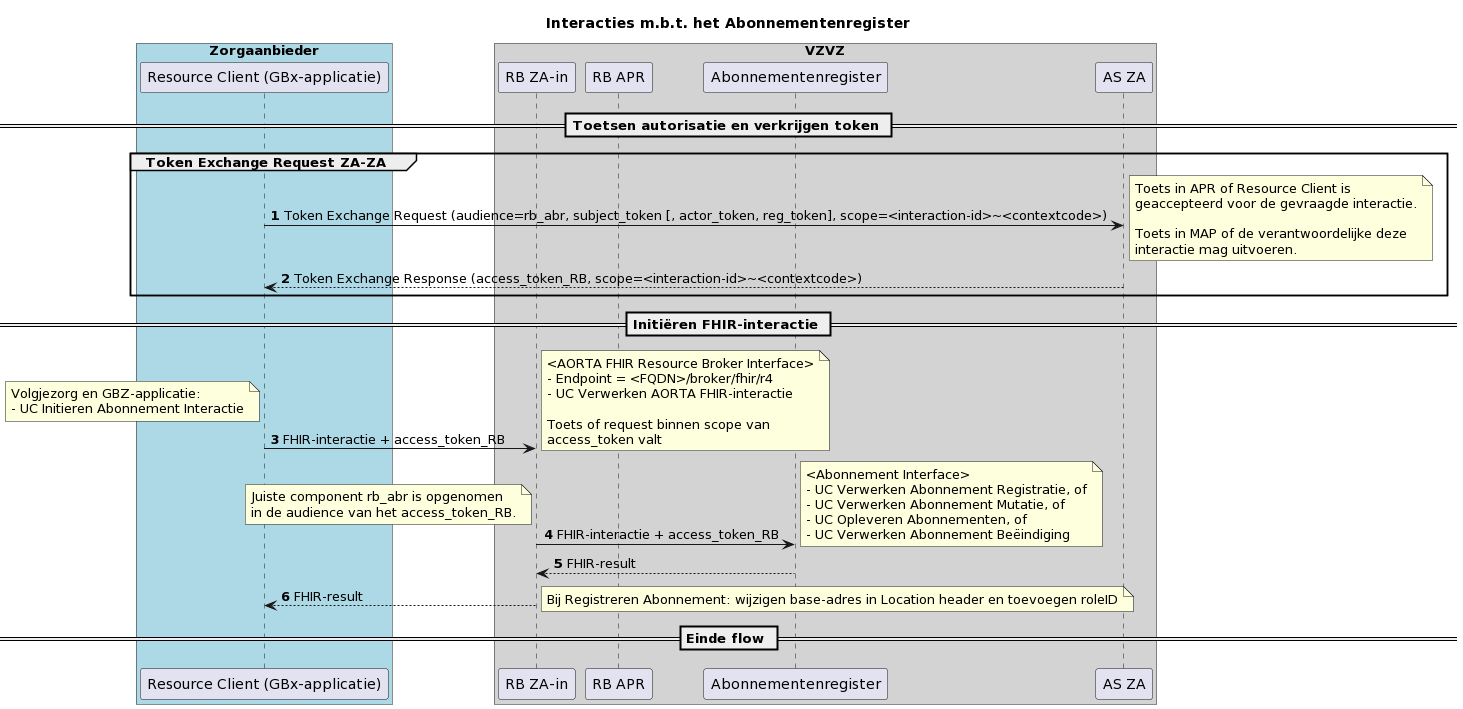The height and width of the screenshot is (709, 1463).
Task: Expand the Toetsen autorisatie en verkrijgen token divider
Action: tap(728, 125)
